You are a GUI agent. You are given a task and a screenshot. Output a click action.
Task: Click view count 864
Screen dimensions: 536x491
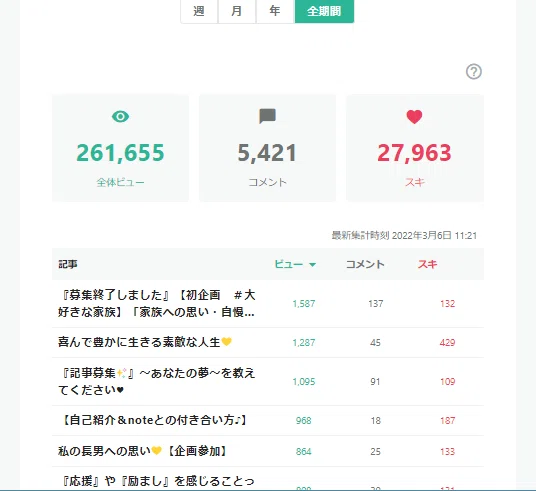304,452
